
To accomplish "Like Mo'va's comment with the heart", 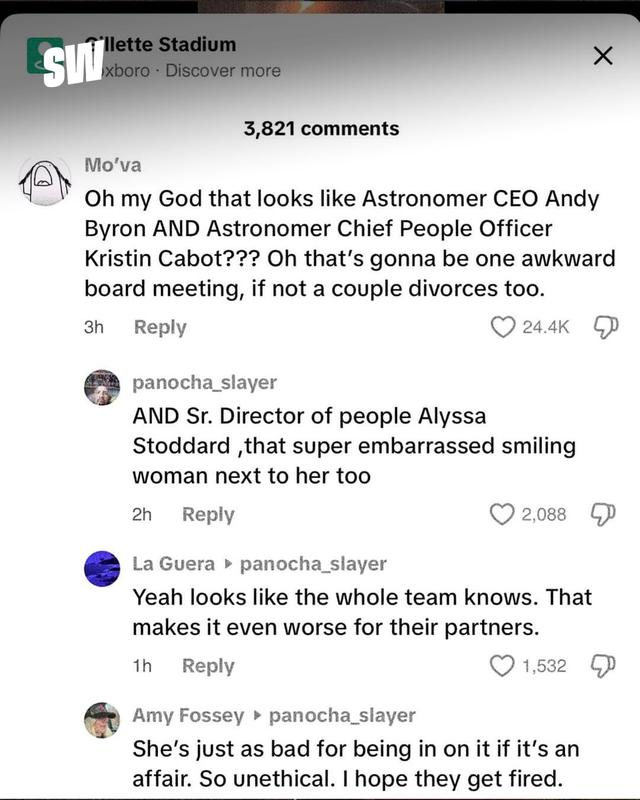I will click(502, 327).
